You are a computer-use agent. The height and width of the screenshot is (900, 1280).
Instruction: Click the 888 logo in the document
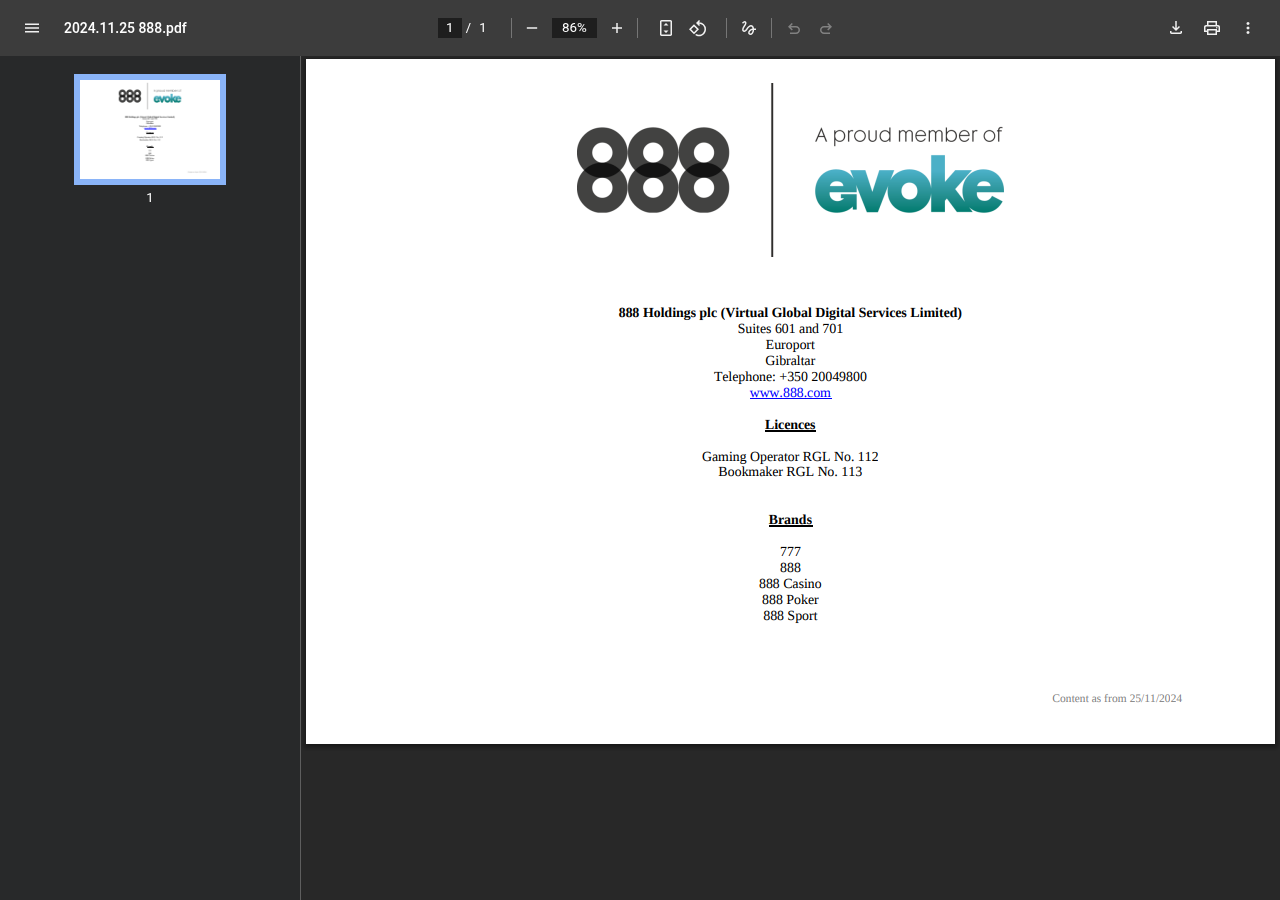click(653, 170)
